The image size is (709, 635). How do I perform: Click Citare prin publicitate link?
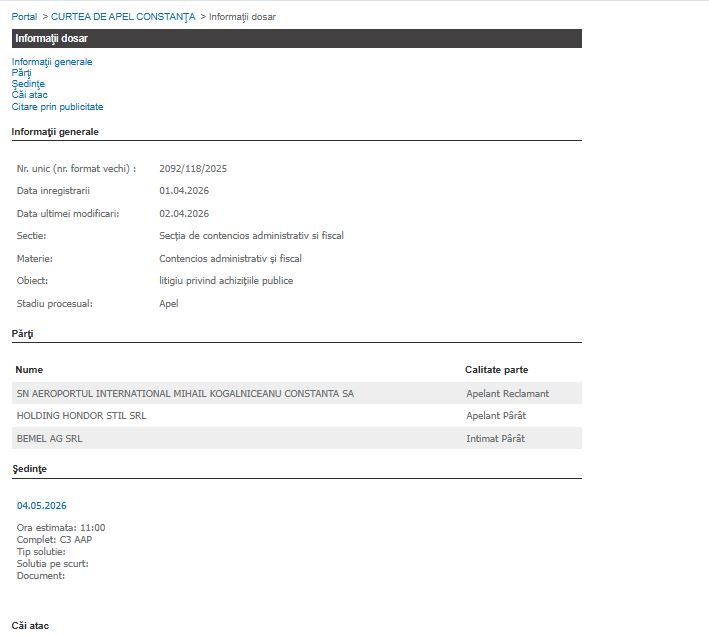coord(57,107)
